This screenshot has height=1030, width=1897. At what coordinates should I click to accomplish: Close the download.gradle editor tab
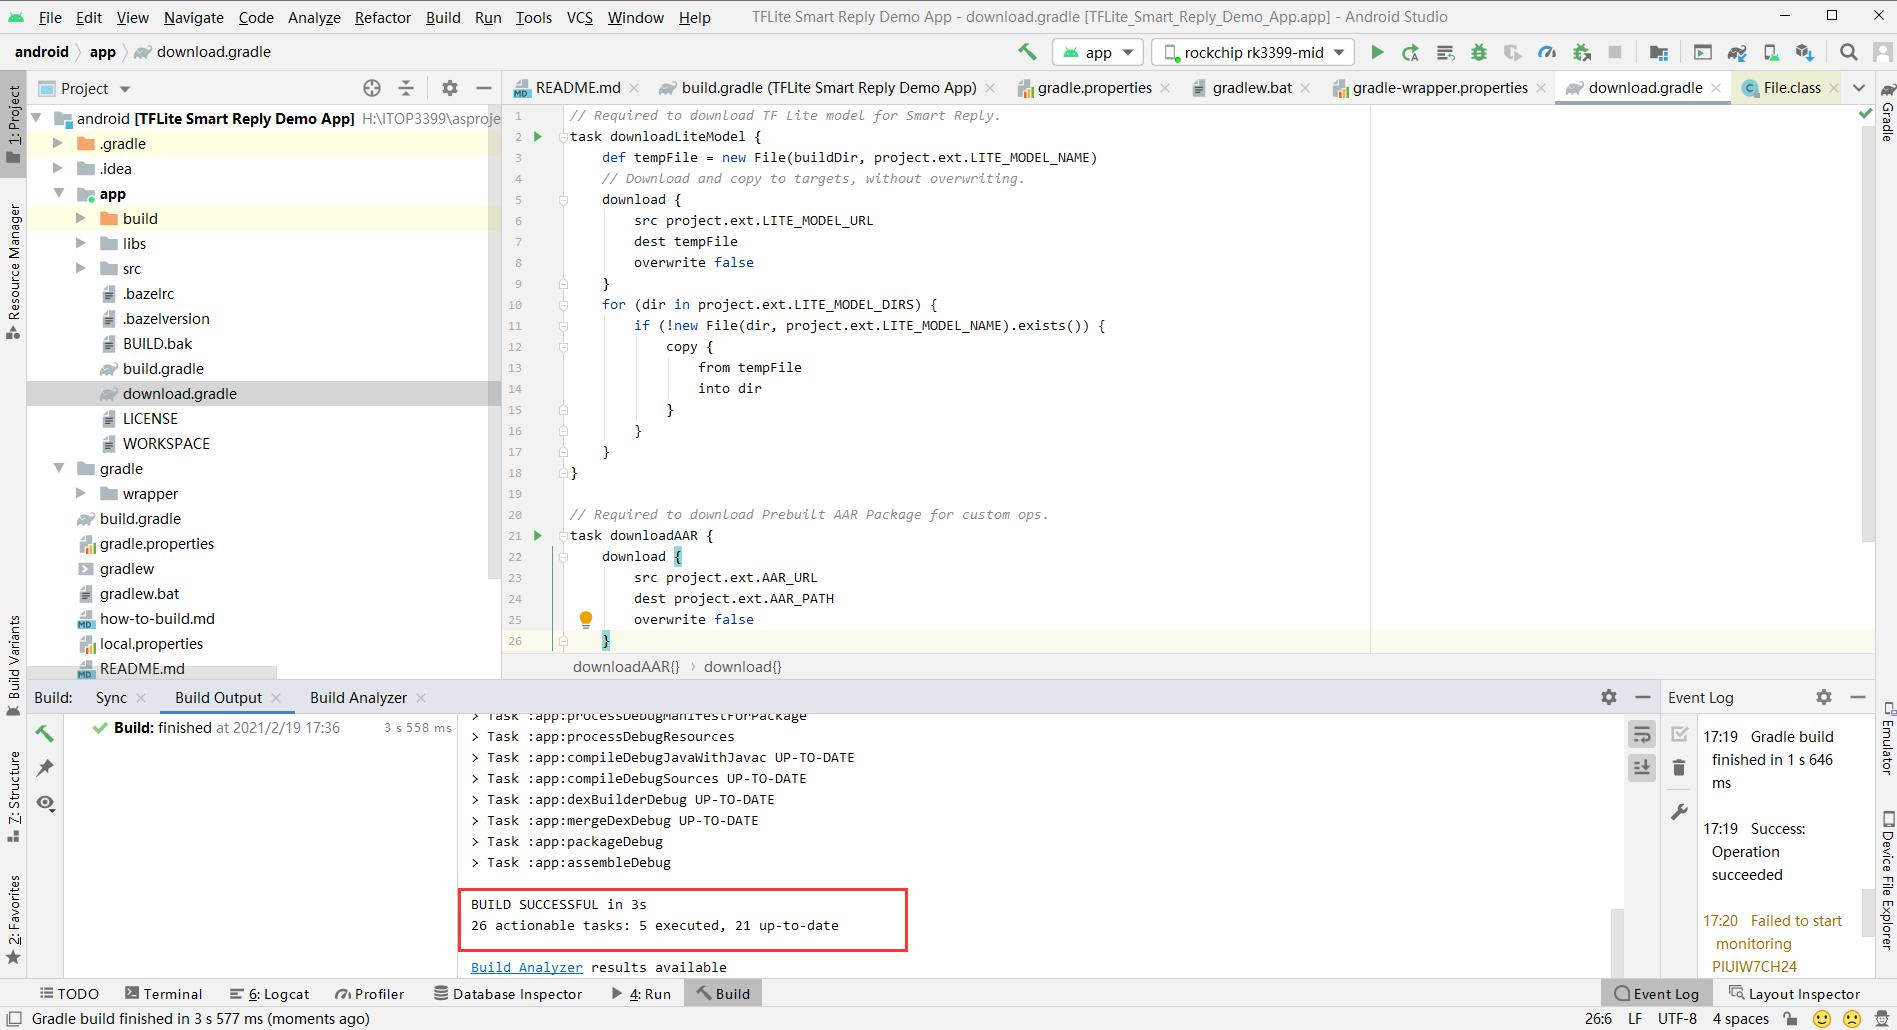coord(1716,88)
